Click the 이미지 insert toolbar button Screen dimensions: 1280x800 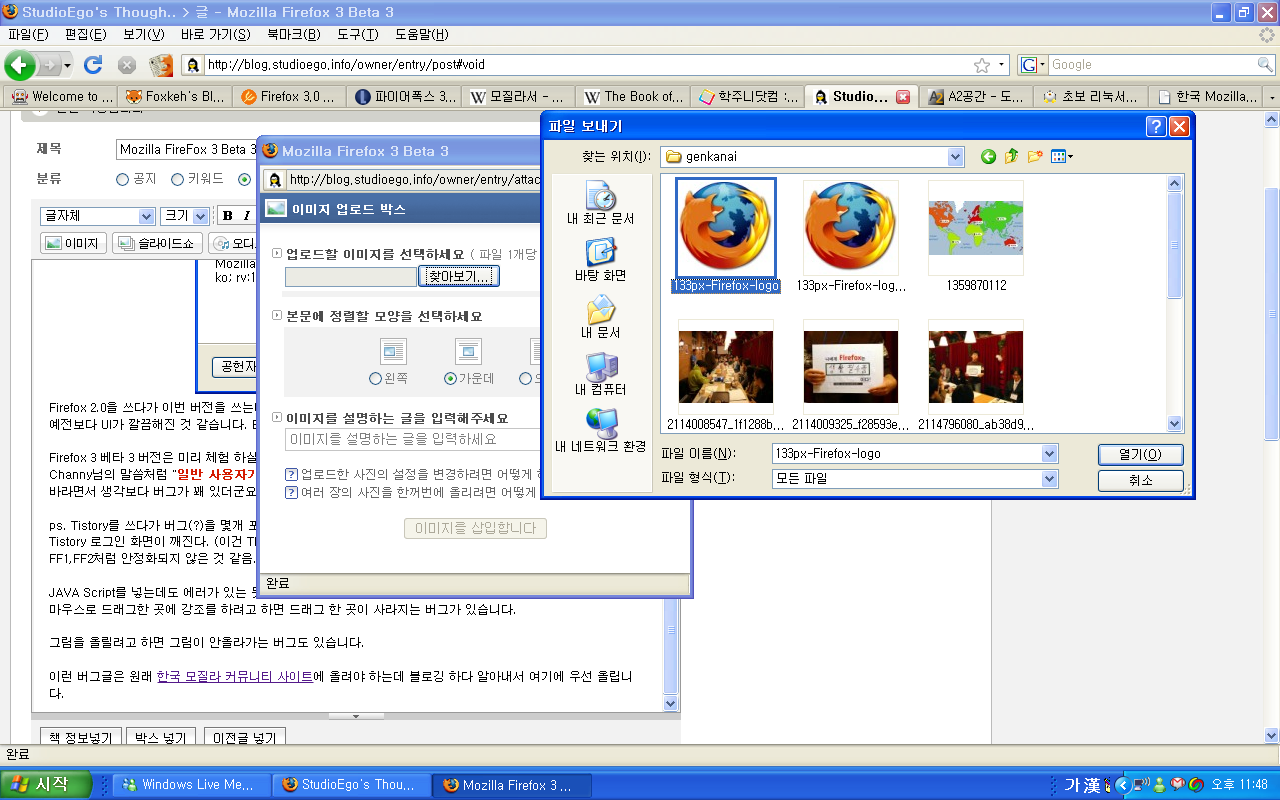point(73,243)
